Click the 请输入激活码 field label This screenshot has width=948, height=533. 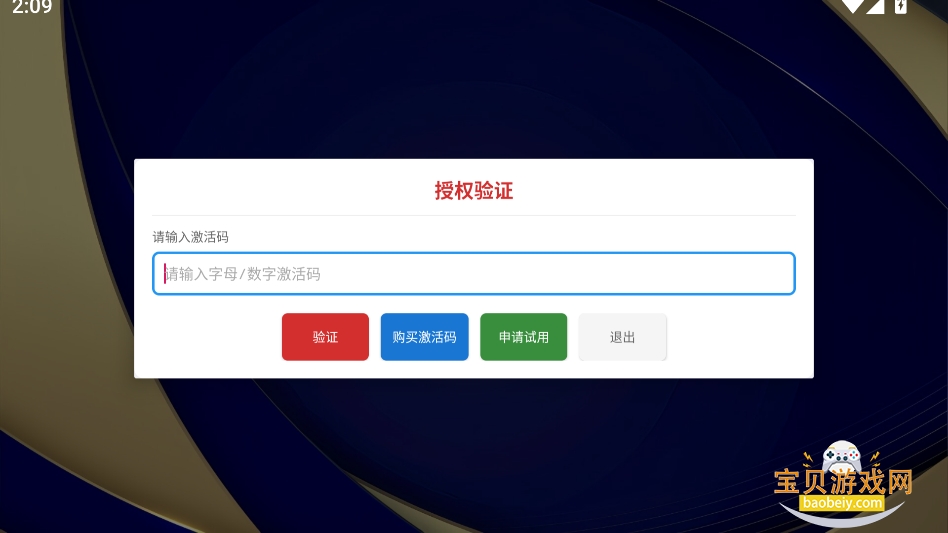click(190, 237)
